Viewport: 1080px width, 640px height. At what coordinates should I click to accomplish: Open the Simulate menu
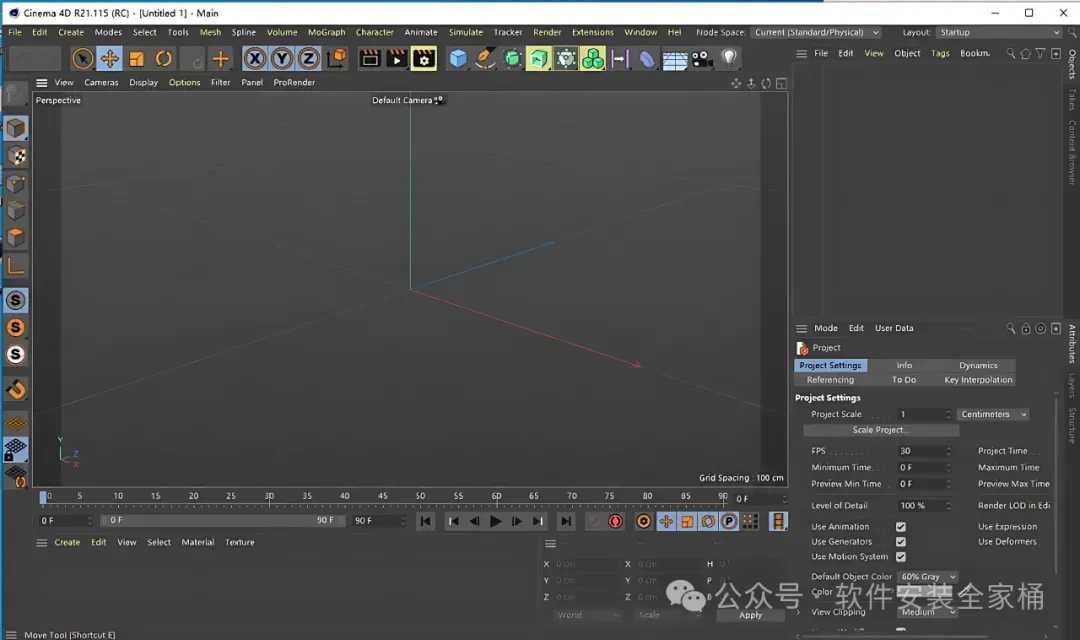point(466,32)
